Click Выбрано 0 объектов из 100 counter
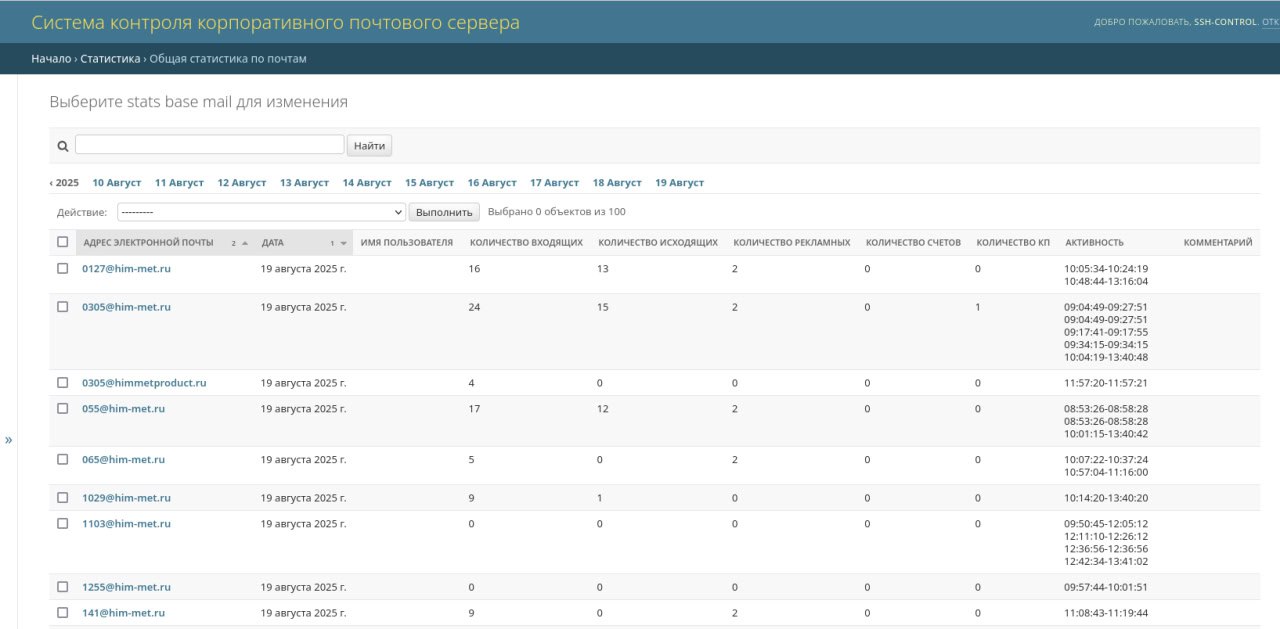 pos(557,212)
